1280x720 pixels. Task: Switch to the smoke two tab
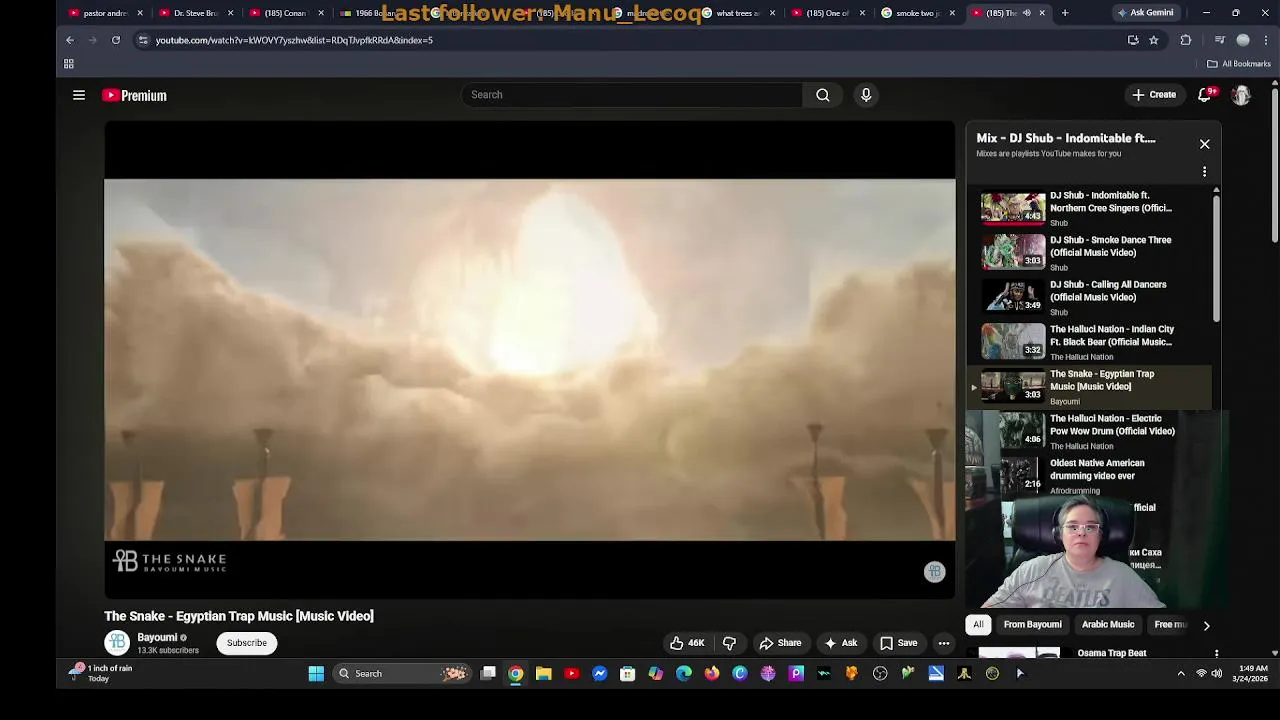point(917,13)
